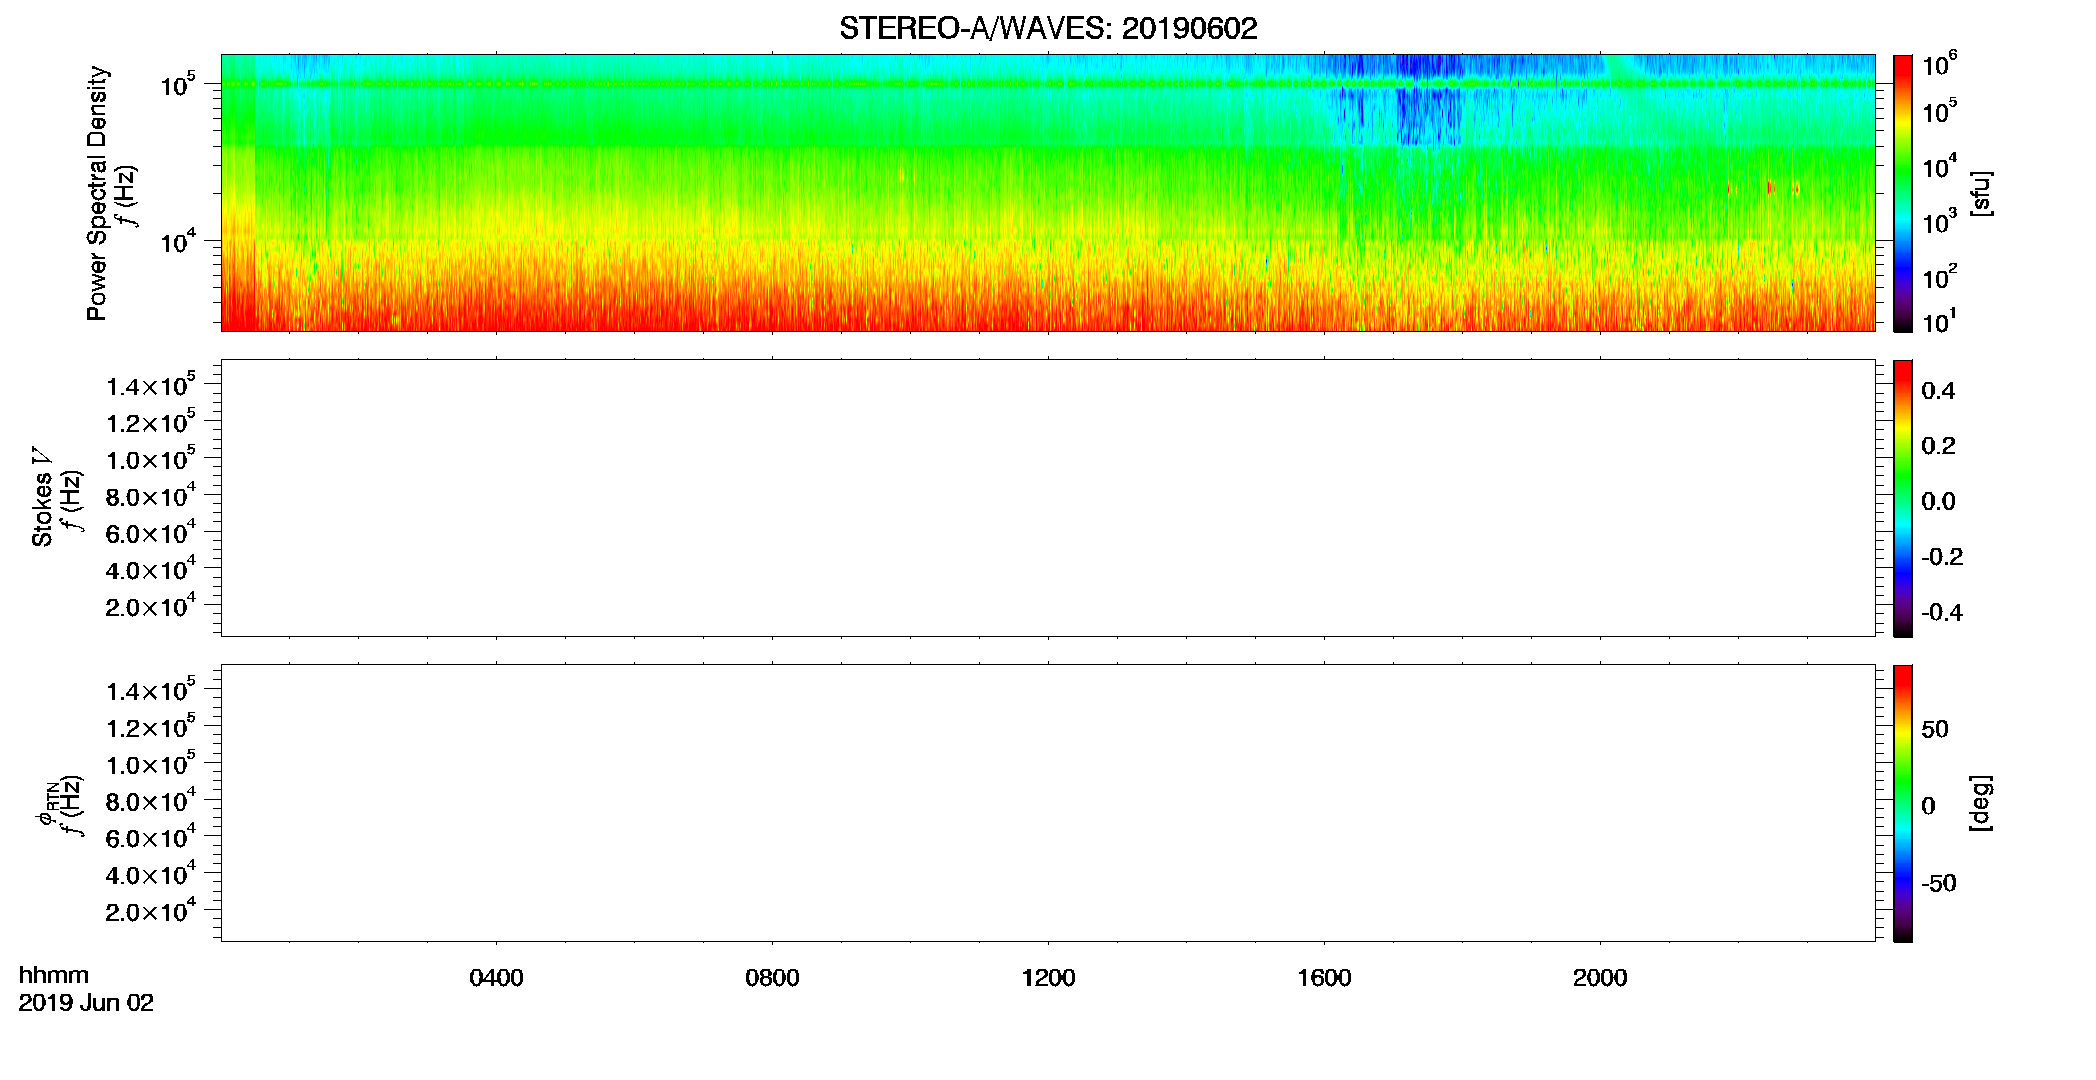Click the 10^5 frequency tick on spectrogram axis

tap(176, 85)
